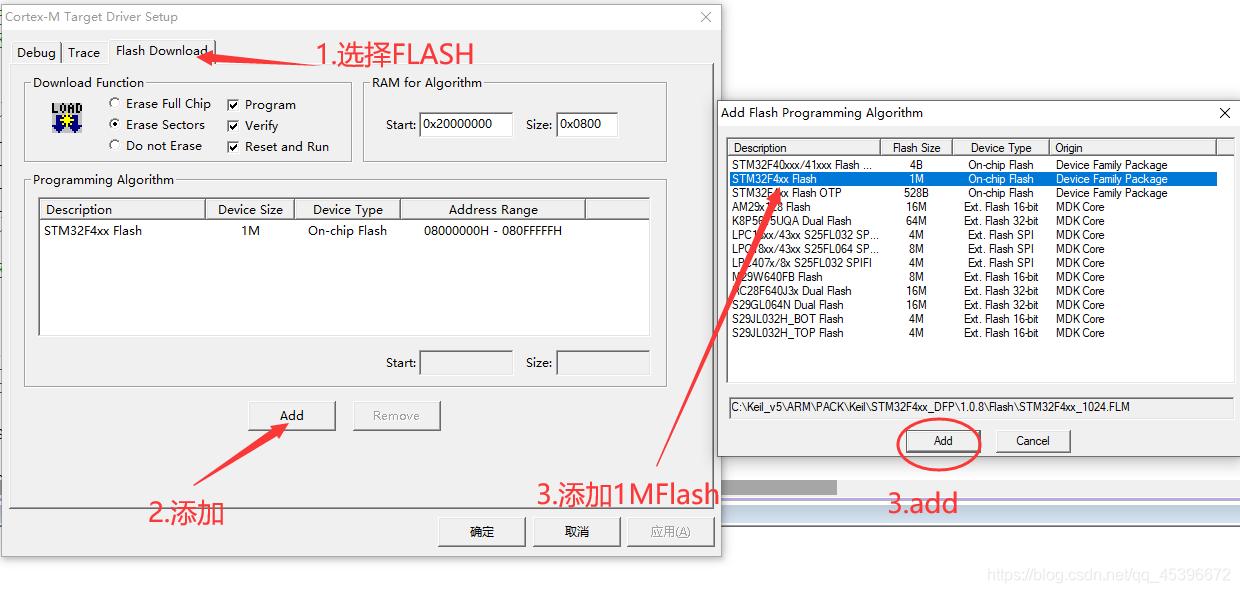Select the Do not Erase option
1240x593 pixels.
(155, 145)
